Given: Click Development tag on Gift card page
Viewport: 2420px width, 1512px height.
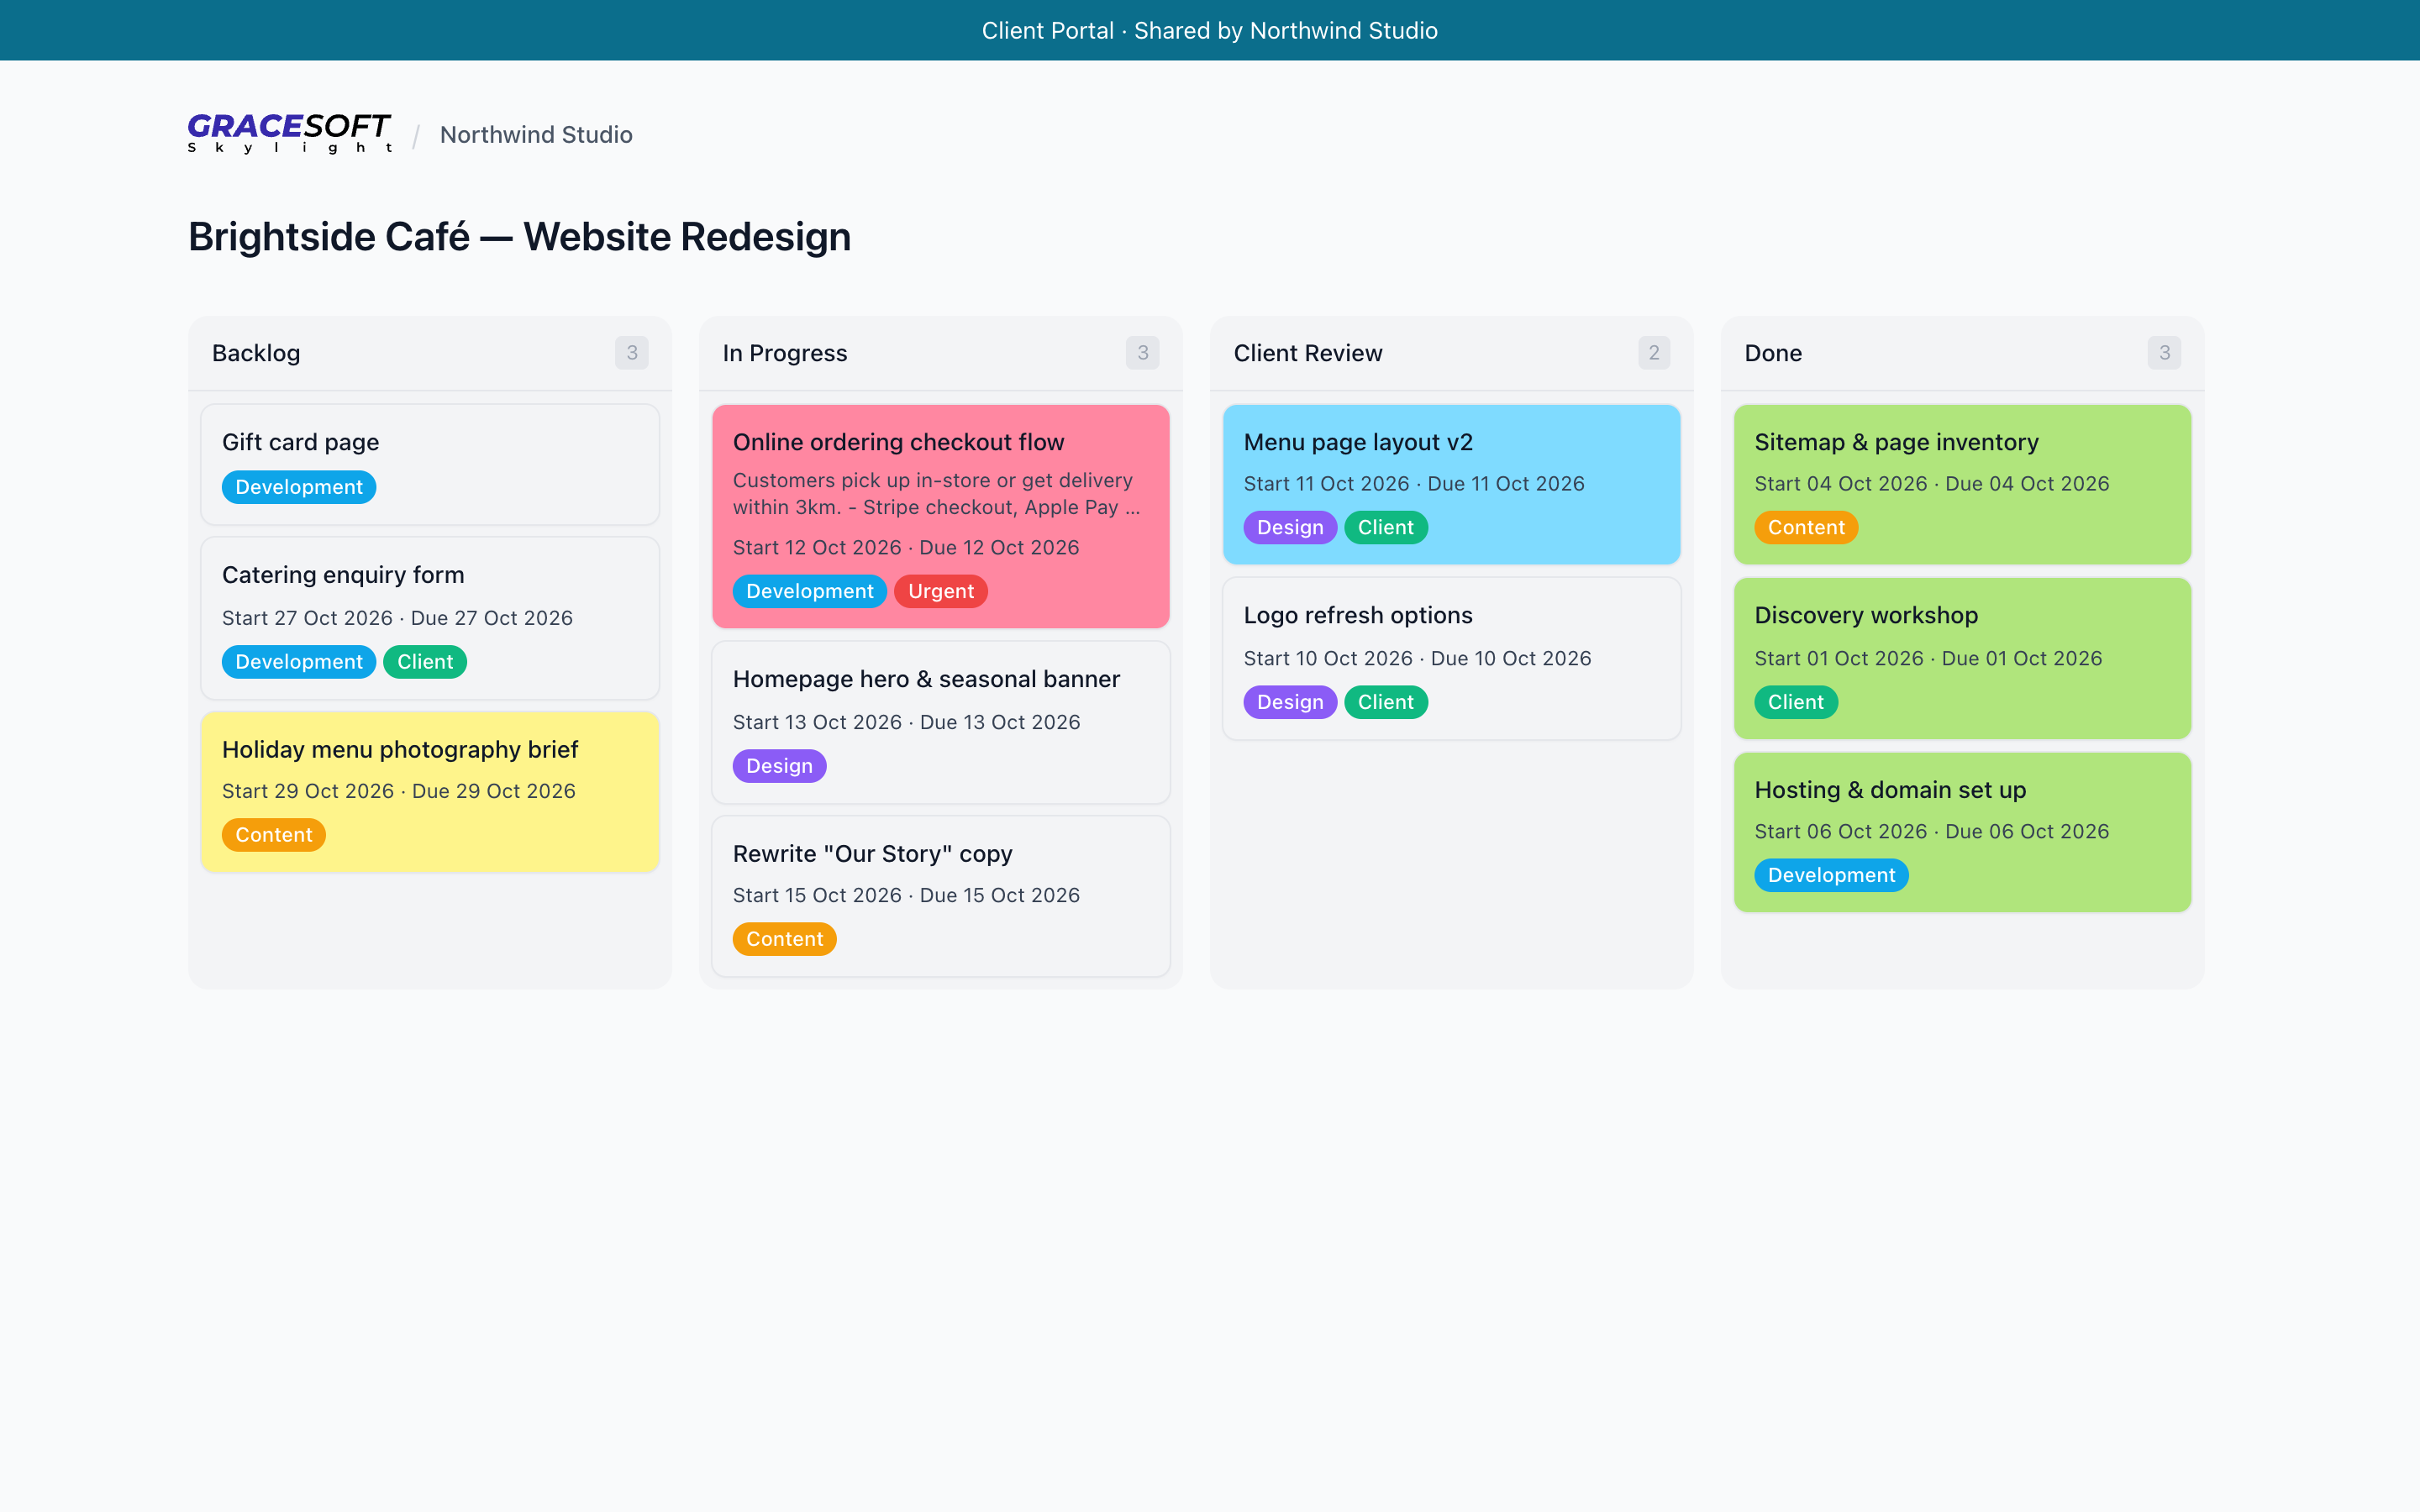Looking at the screenshot, I should (x=299, y=487).
